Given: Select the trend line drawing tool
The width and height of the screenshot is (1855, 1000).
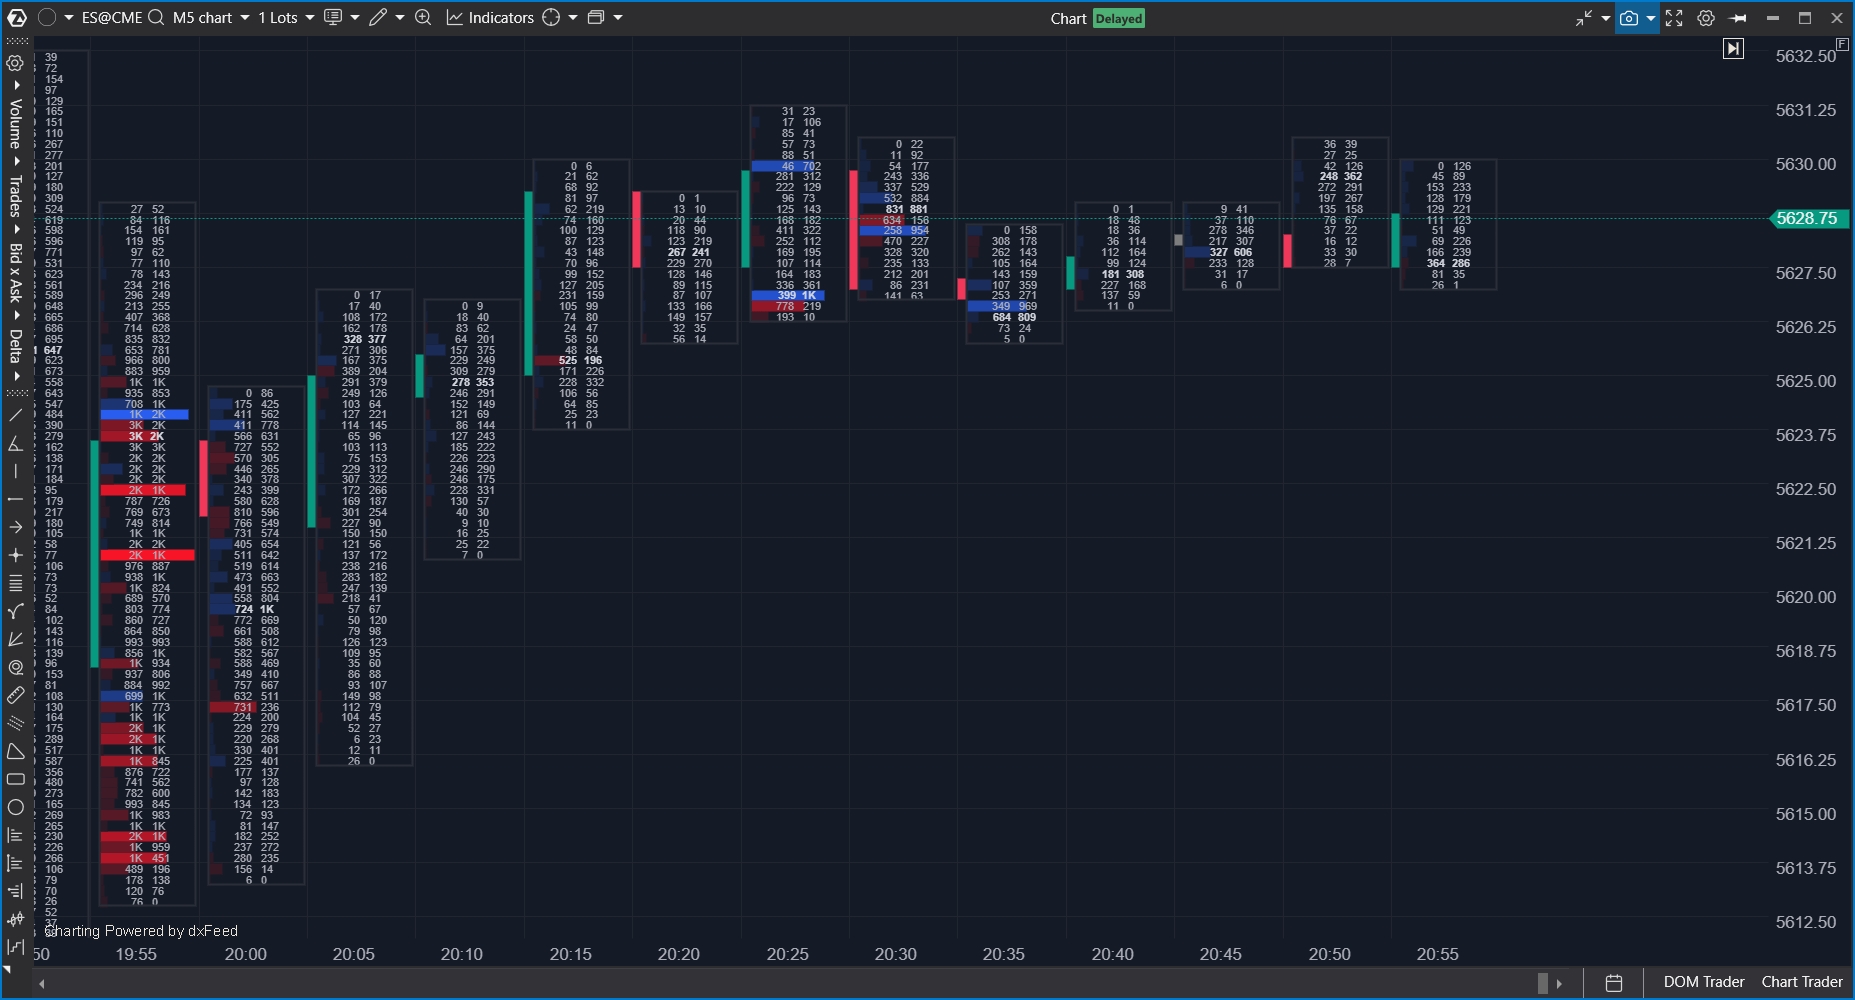Looking at the screenshot, I should pos(15,415).
